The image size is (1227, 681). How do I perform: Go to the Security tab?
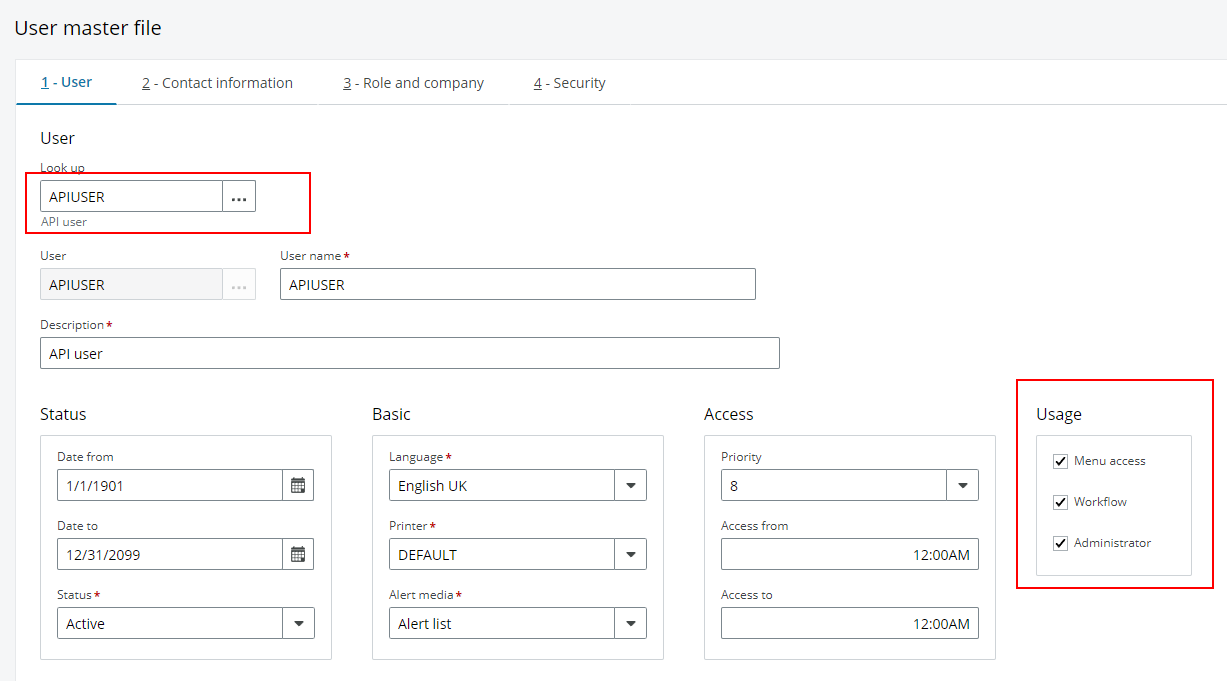click(x=569, y=83)
